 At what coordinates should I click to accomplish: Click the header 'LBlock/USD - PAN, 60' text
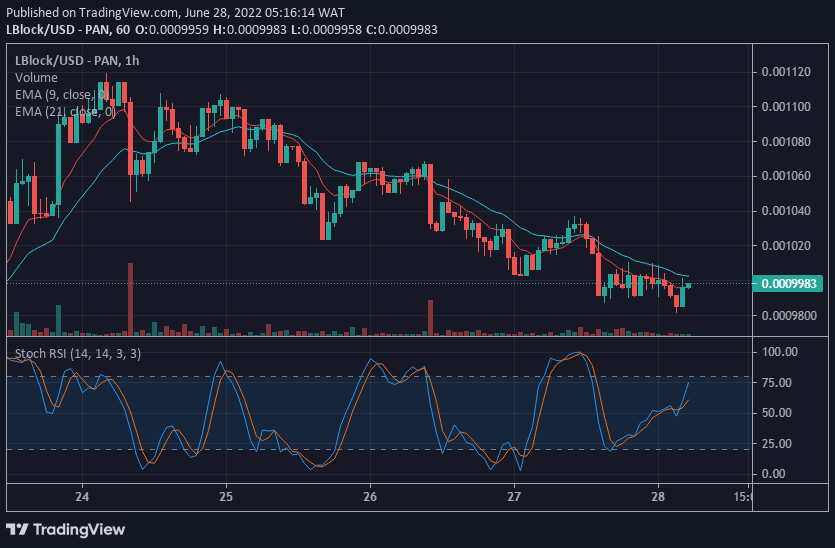click(68, 29)
